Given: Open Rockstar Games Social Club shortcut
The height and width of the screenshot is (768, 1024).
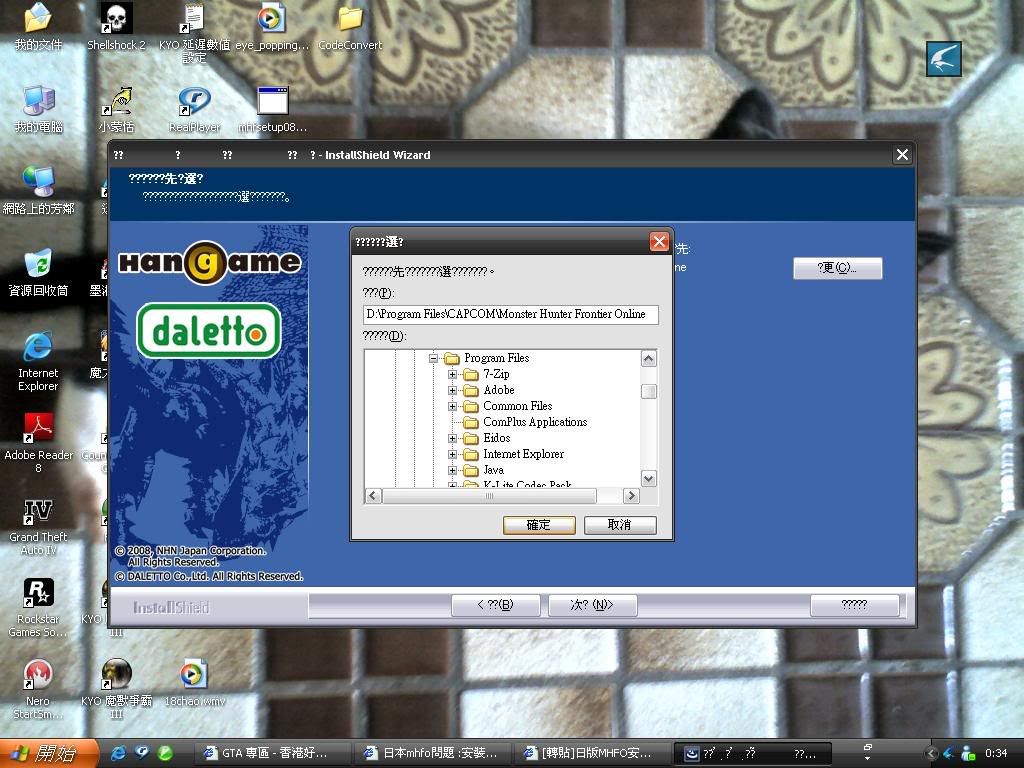Looking at the screenshot, I should coord(39,607).
